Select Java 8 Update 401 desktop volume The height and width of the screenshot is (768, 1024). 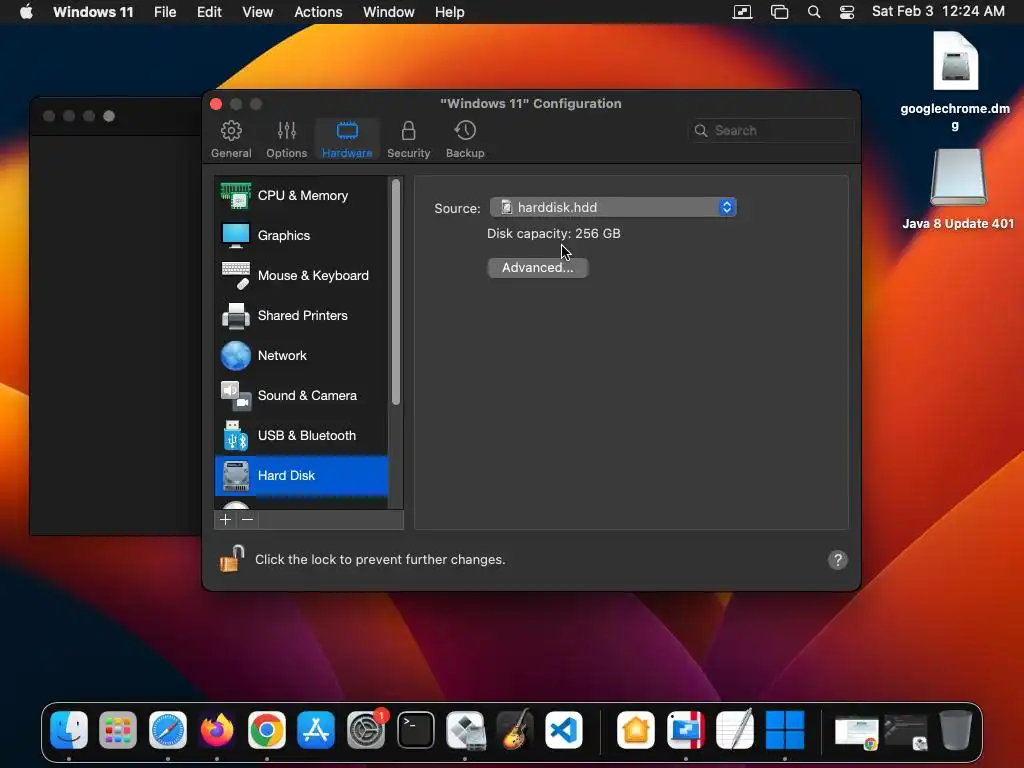tap(958, 189)
